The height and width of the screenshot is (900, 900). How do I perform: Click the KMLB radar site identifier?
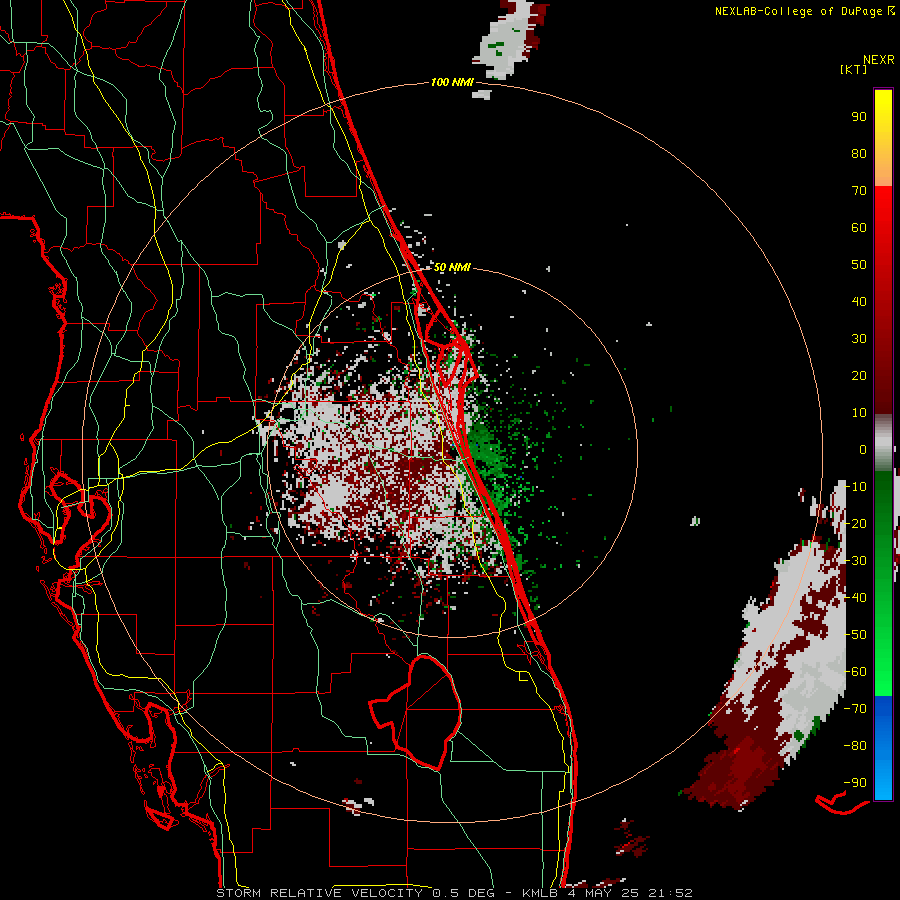pyautogui.click(x=540, y=893)
